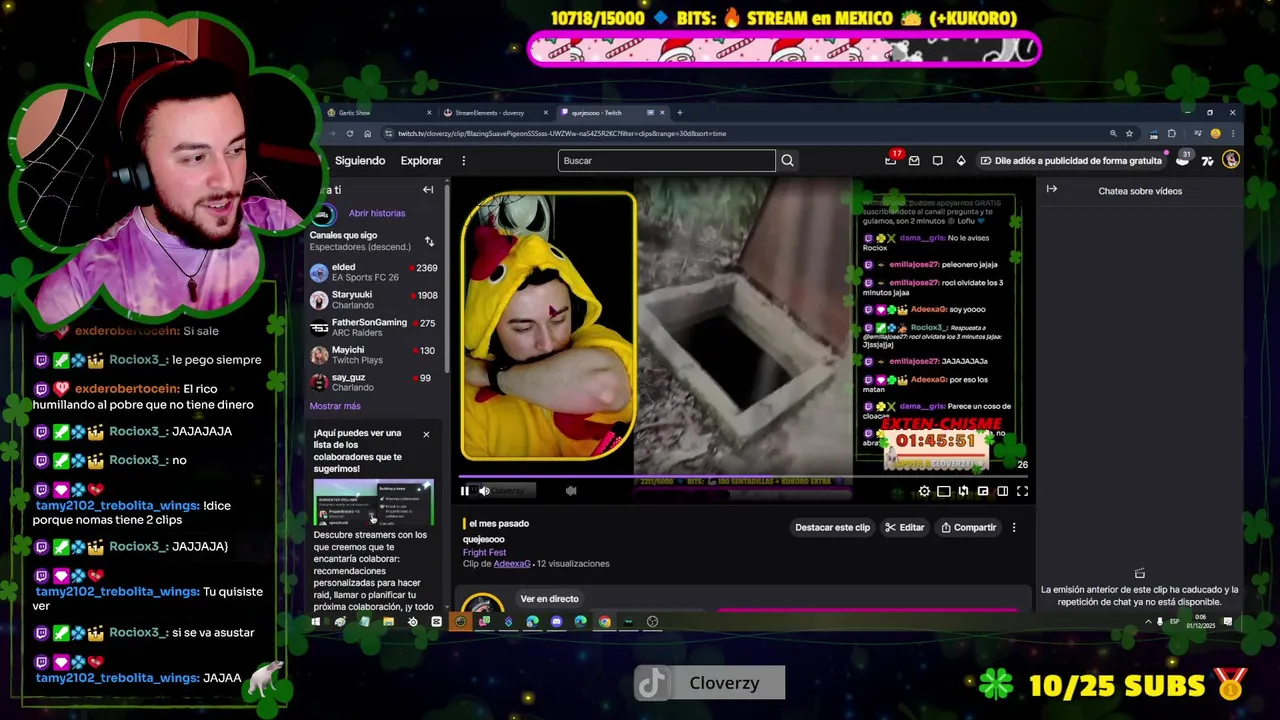Click the browser address bar URL

[x=562, y=133]
